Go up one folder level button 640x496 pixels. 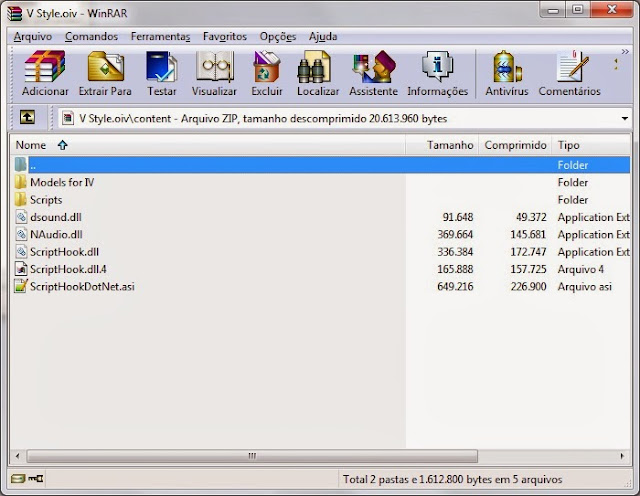27,118
